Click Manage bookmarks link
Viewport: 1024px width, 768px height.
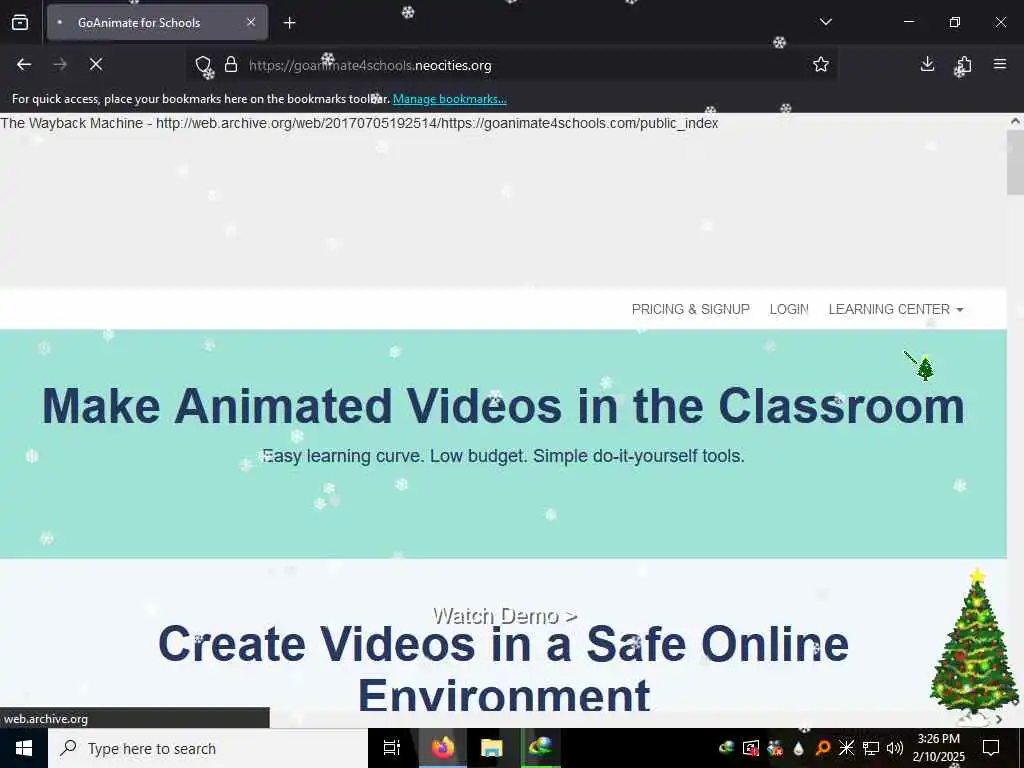pos(449,99)
